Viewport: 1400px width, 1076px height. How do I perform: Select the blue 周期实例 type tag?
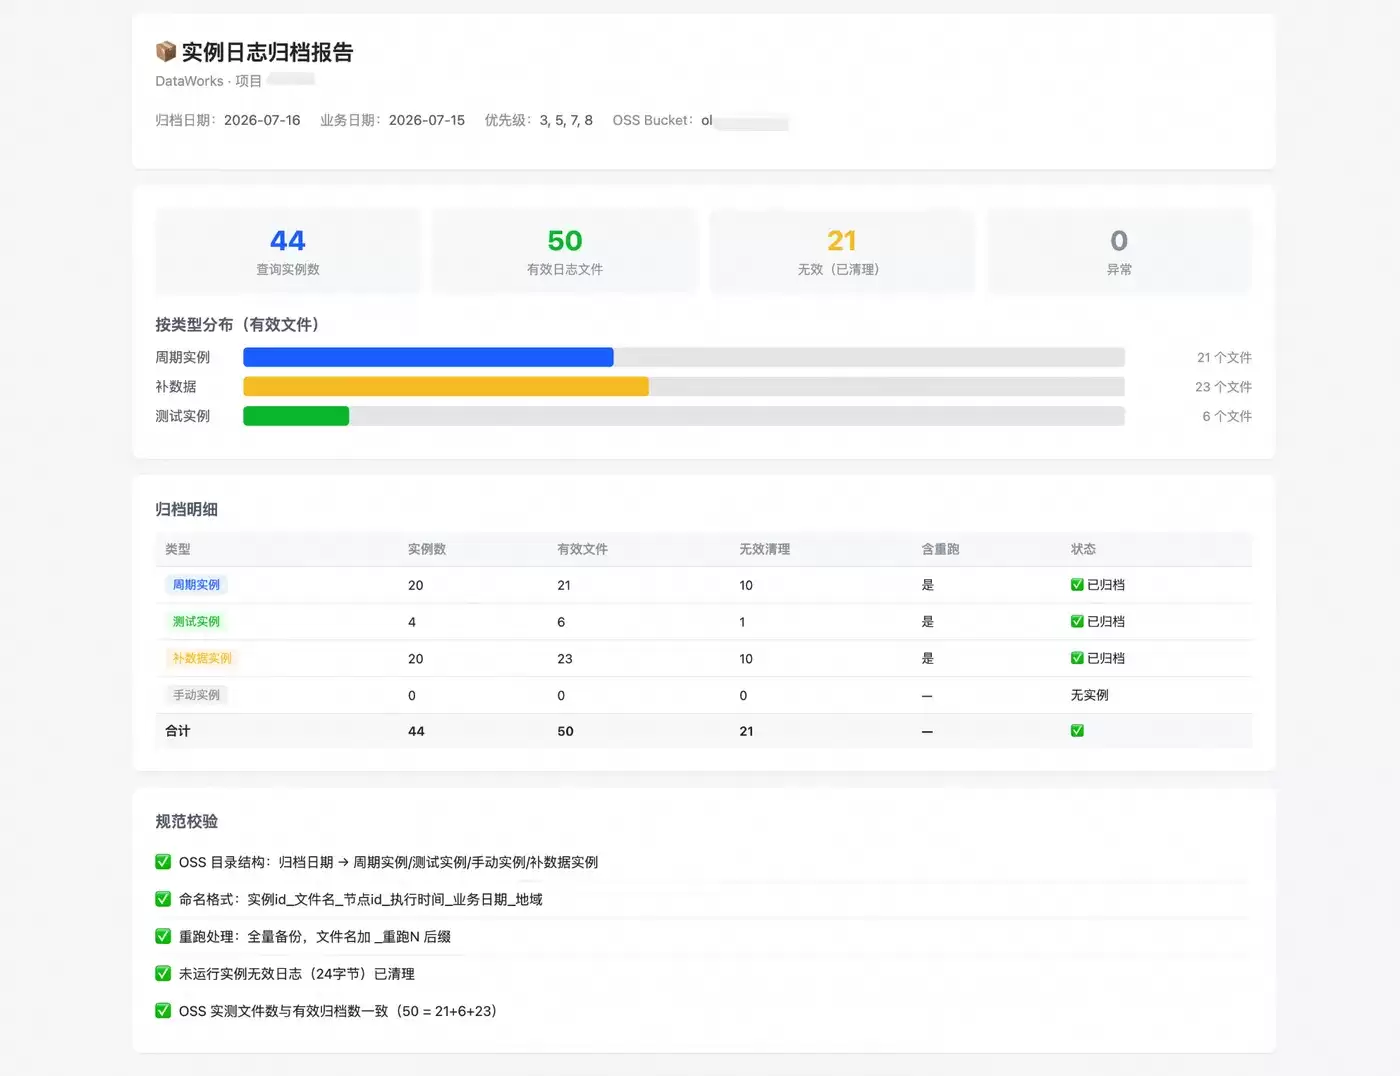[x=196, y=585]
